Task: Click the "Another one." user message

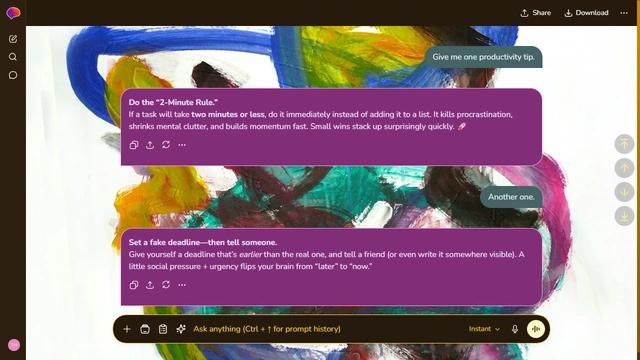Action: tap(511, 197)
